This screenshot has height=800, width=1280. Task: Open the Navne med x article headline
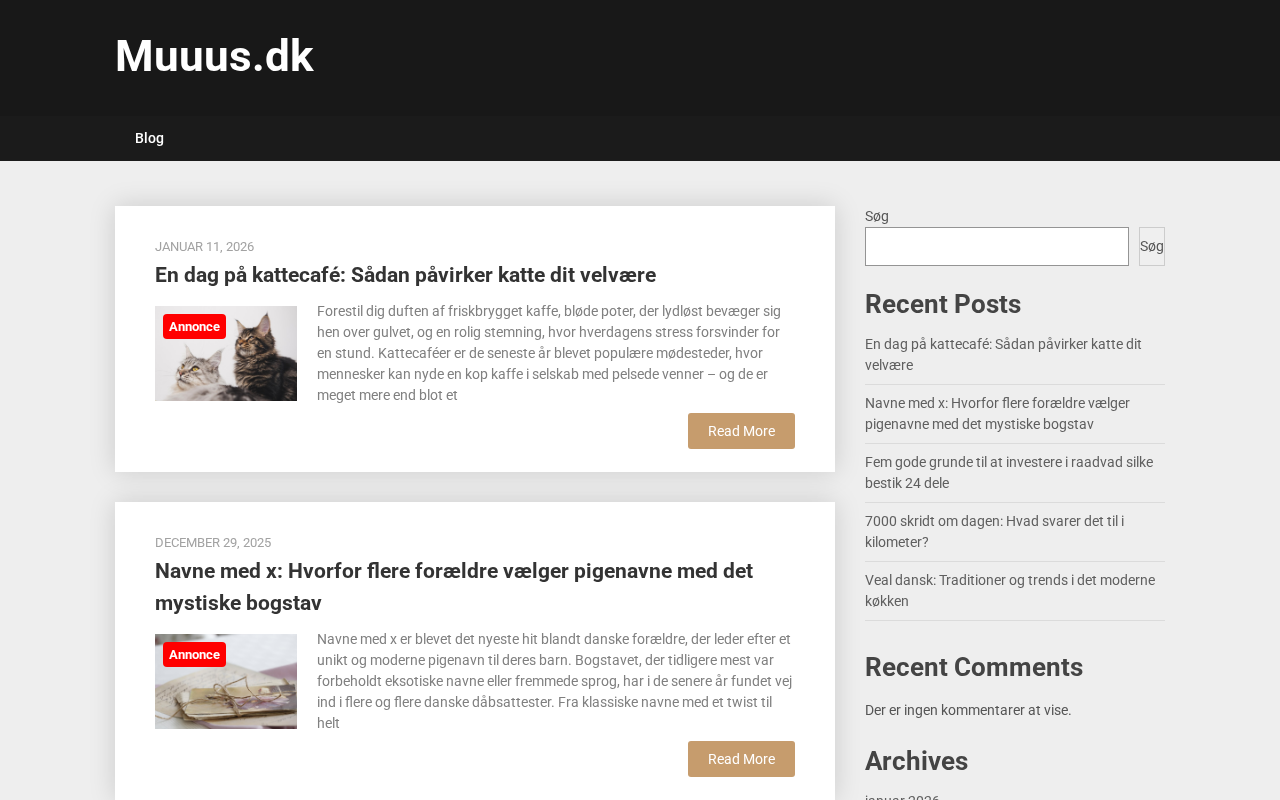(x=454, y=587)
